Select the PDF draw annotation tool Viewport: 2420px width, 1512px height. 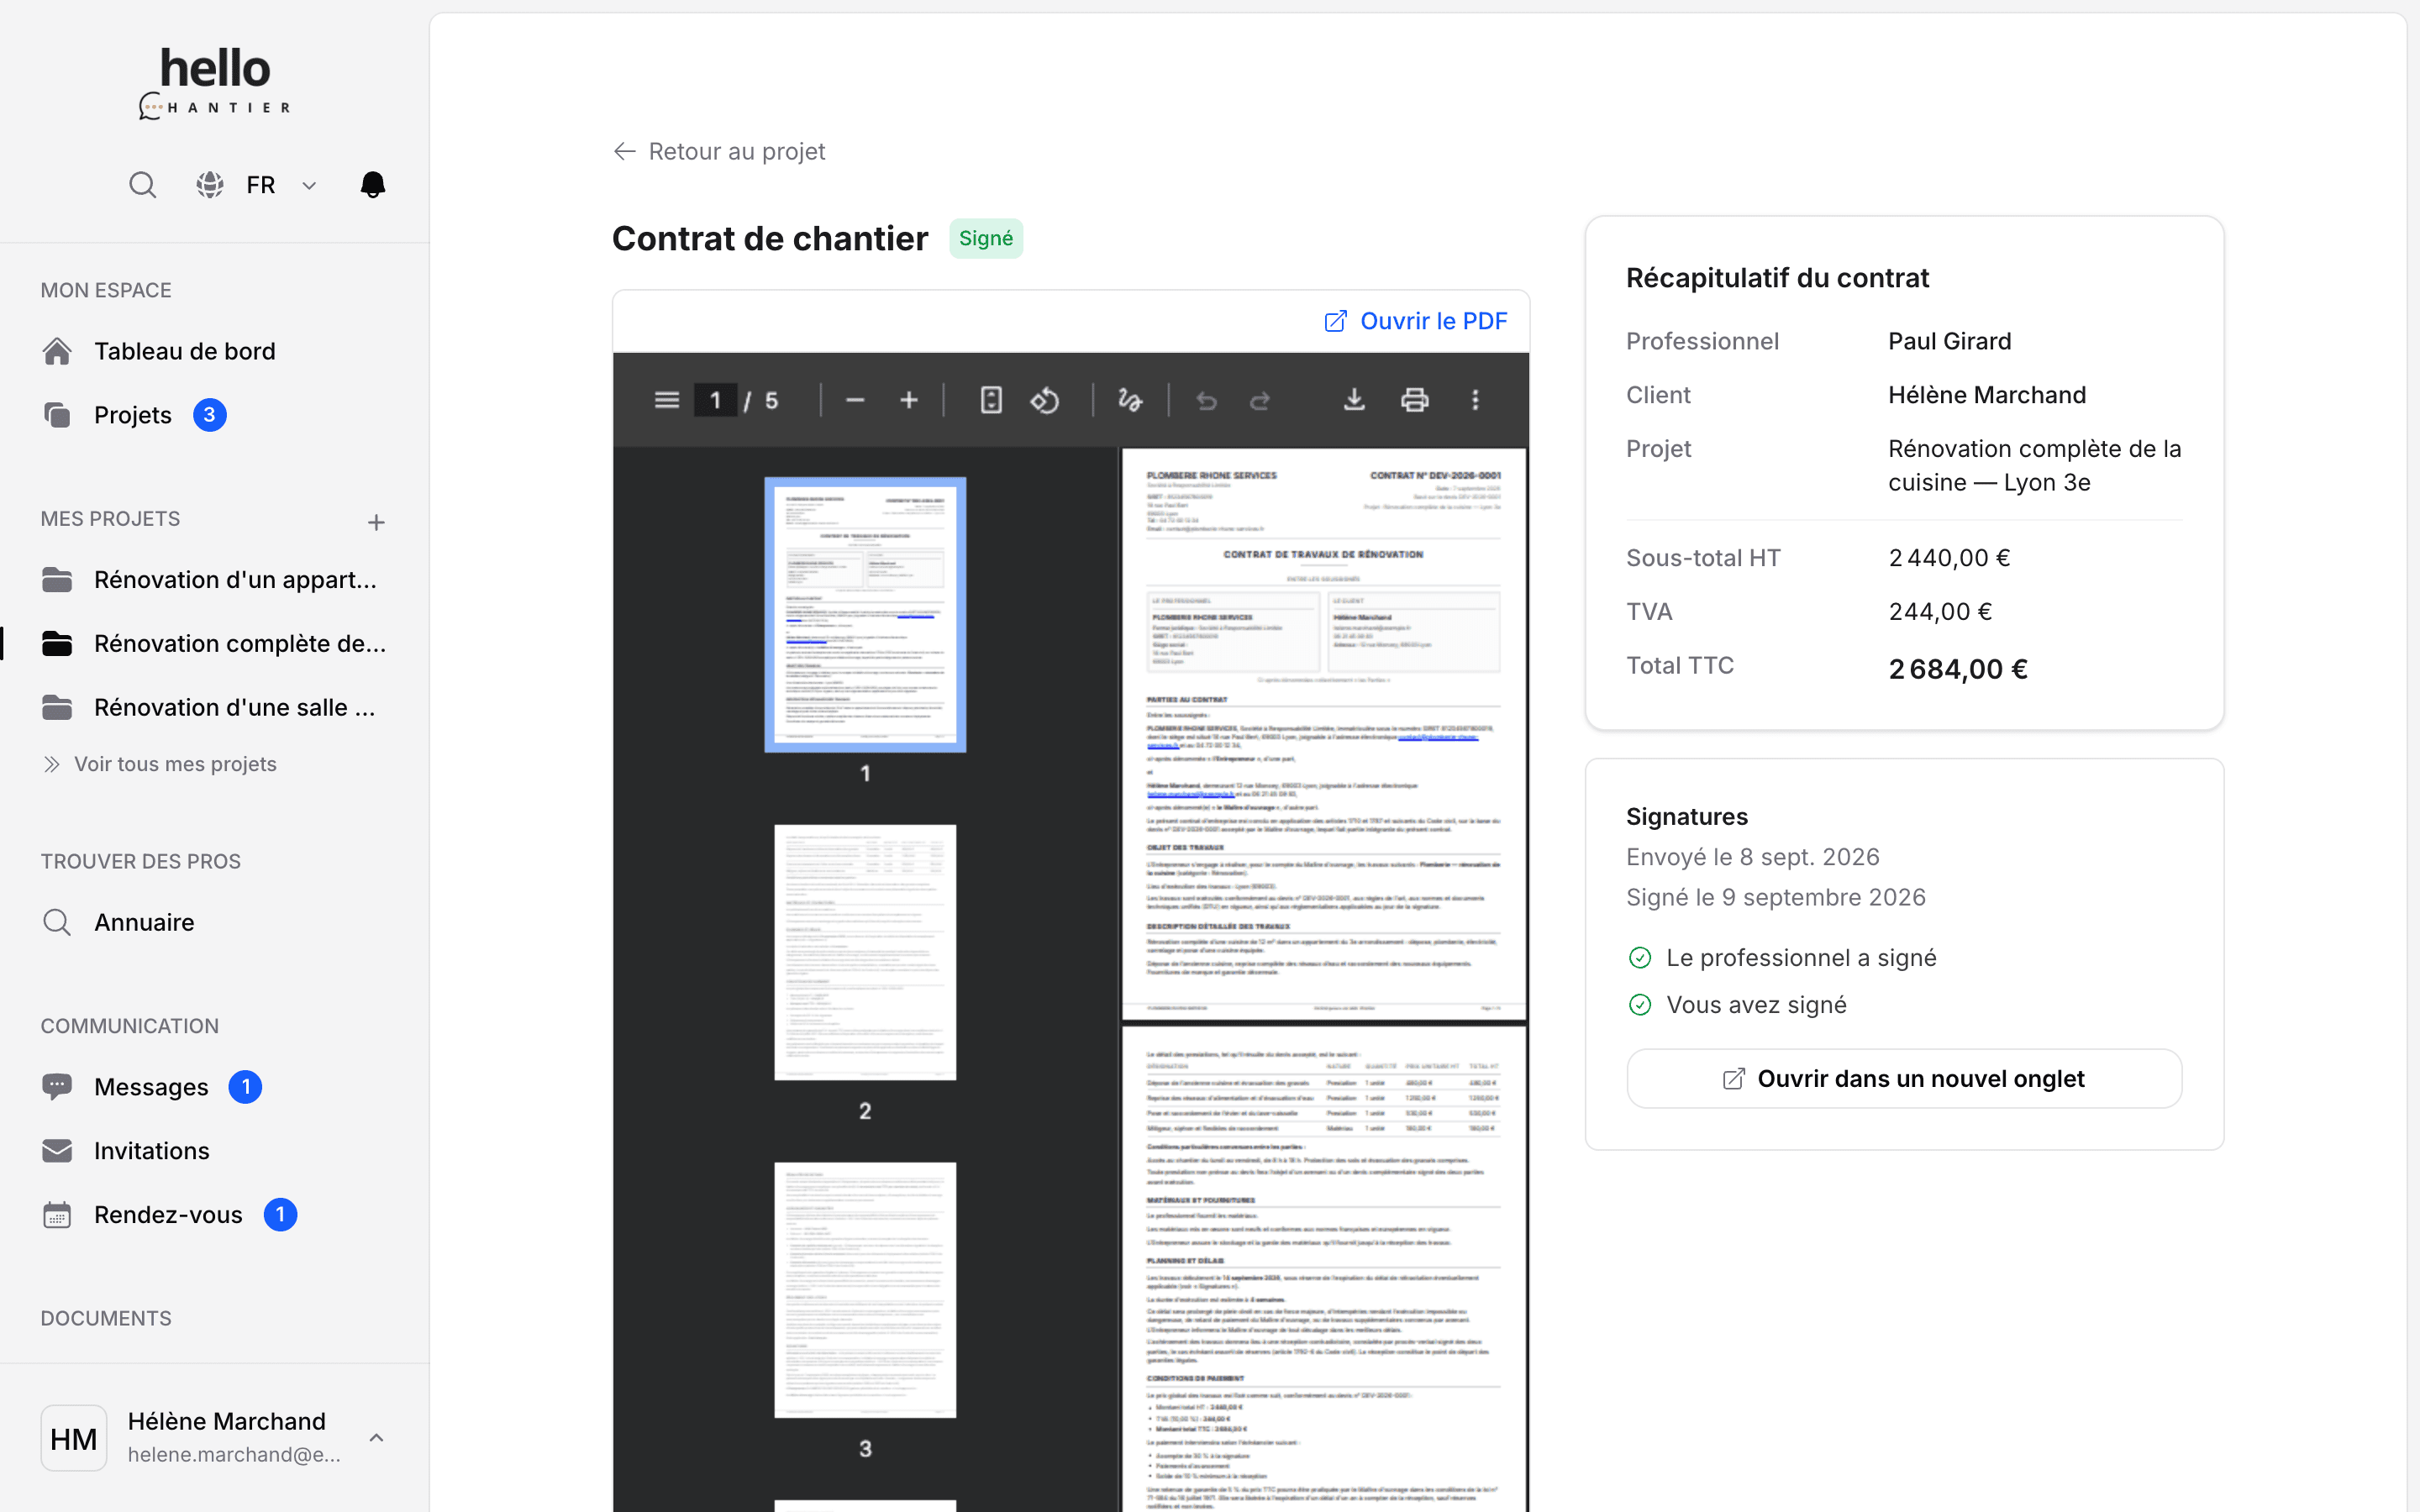pos(1130,400)
